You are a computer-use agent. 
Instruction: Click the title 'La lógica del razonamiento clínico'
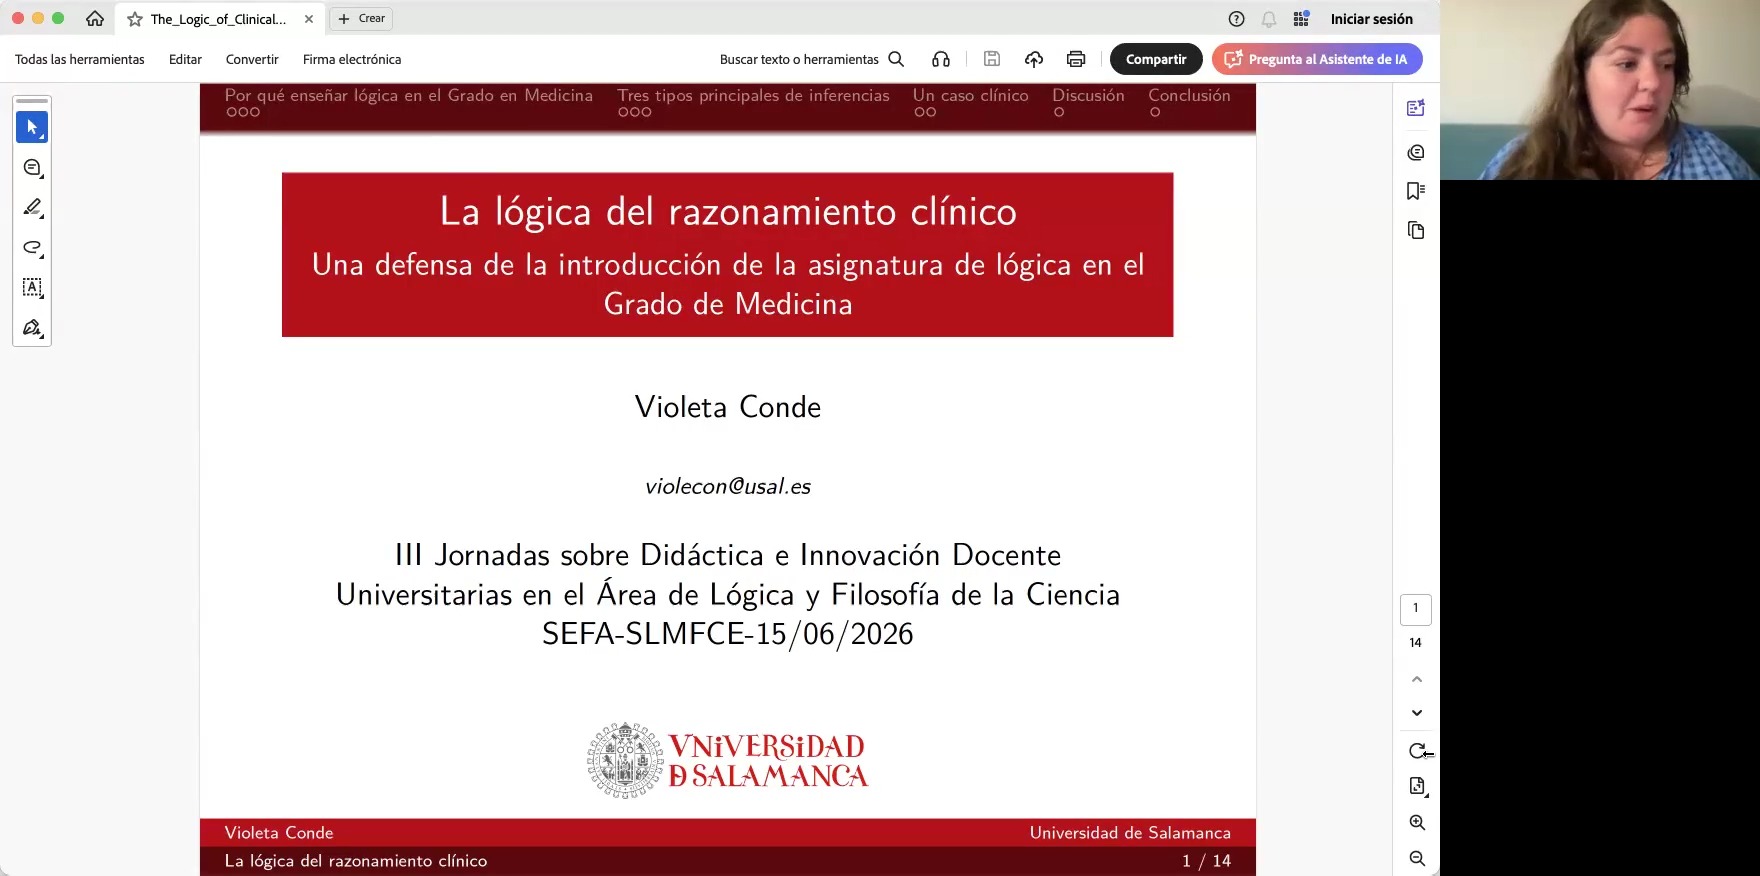point(728,212)
